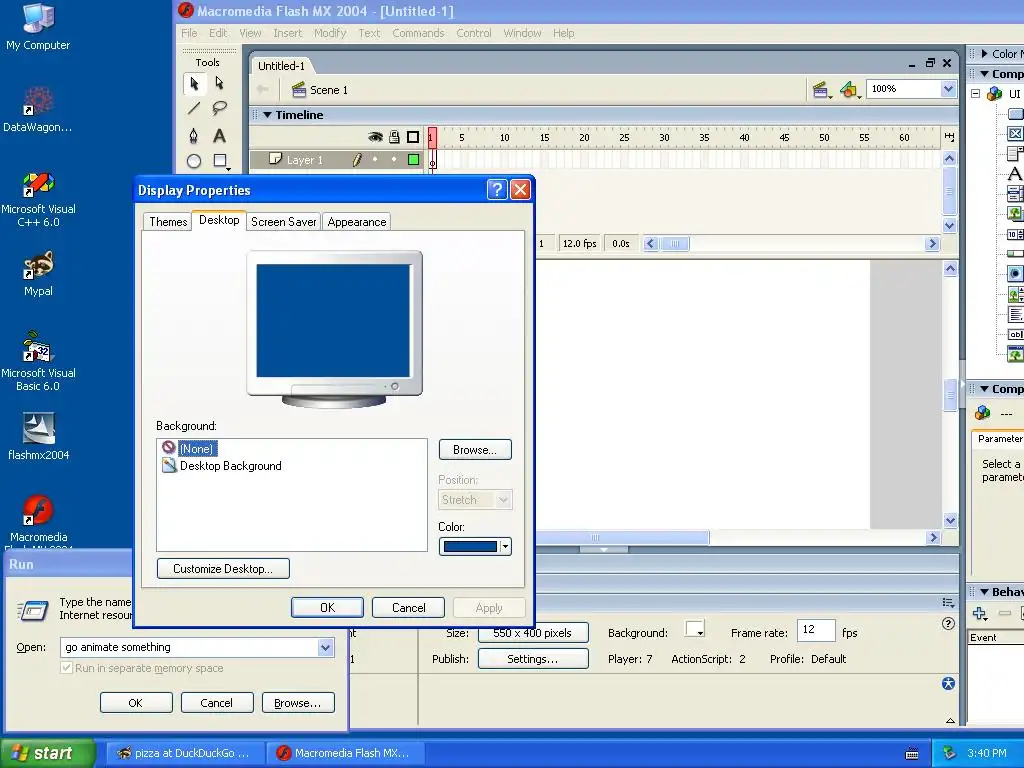Click Browse in Display Properties

[x=475, y=450]
